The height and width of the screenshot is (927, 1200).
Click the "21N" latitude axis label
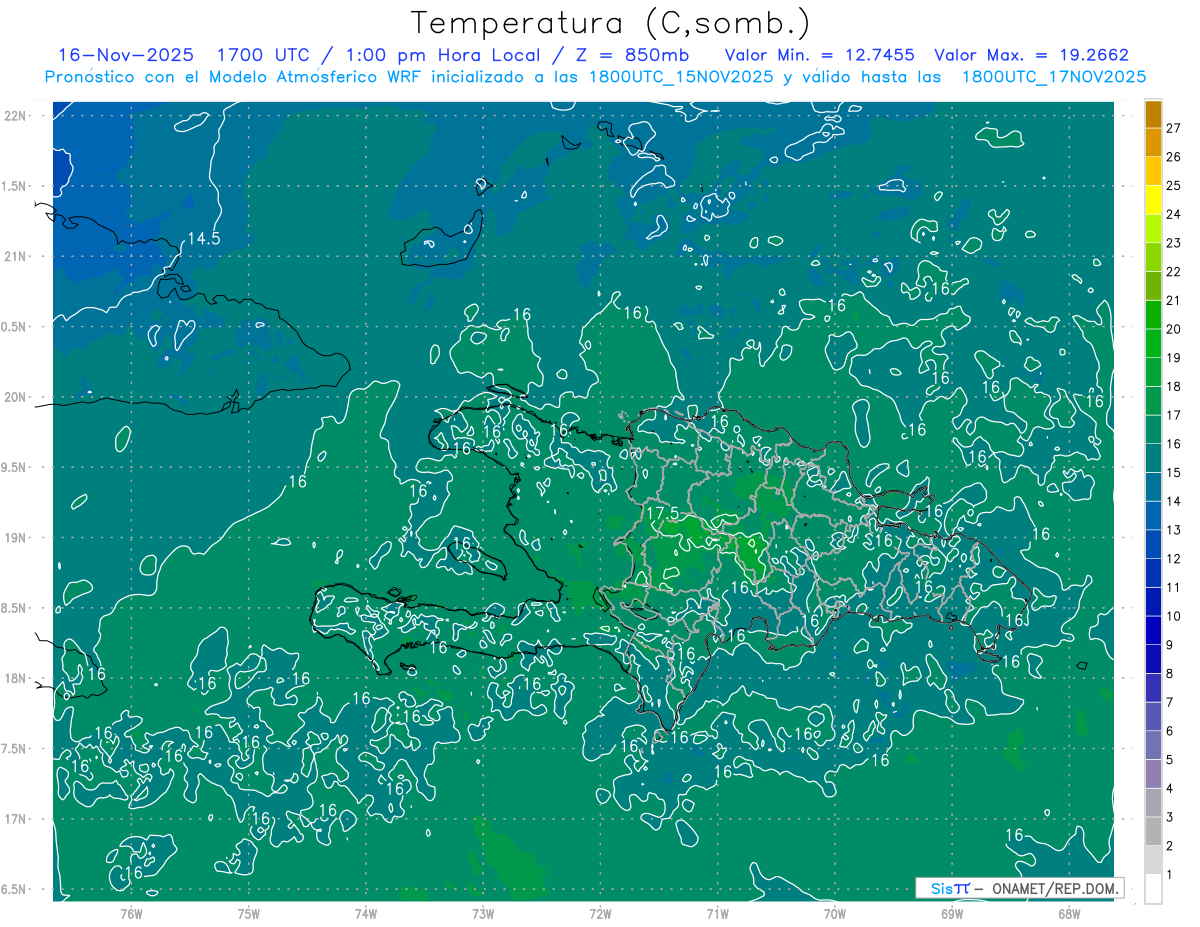pyautogui.click(x=17, y=256)
